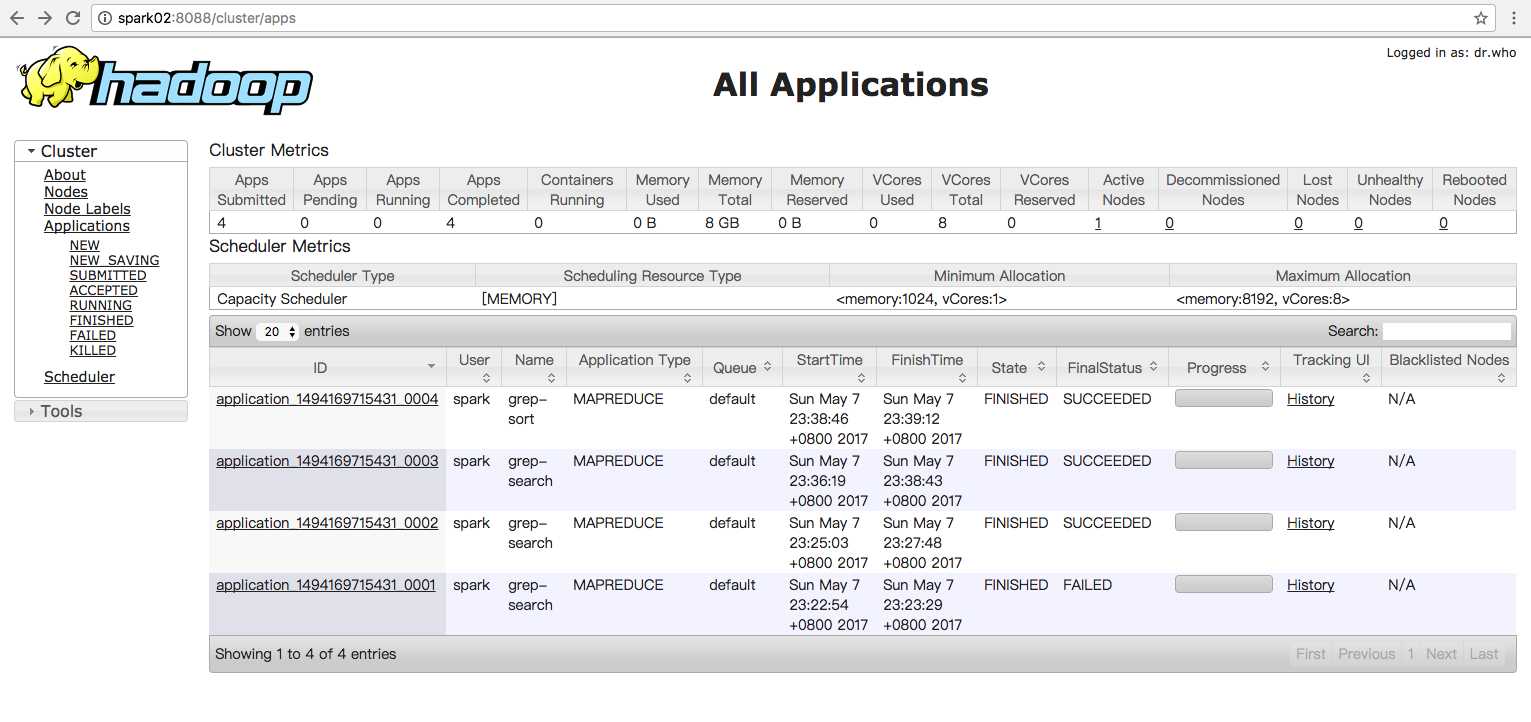The height and width of the screenshot is (722, 1531).
Task: Sort table by State column
Action: tap(1017, 367)
